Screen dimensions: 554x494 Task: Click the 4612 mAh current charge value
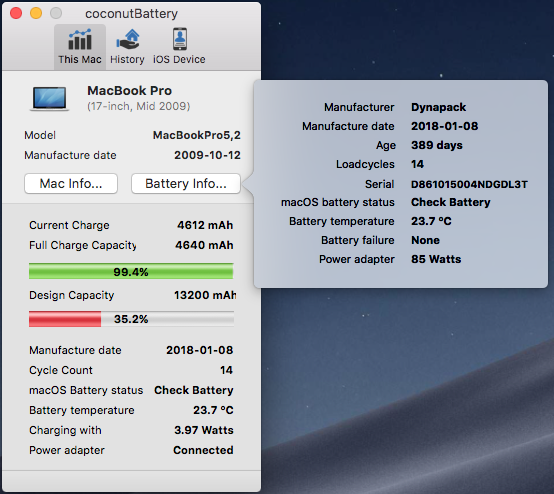[x=205, y=225]
